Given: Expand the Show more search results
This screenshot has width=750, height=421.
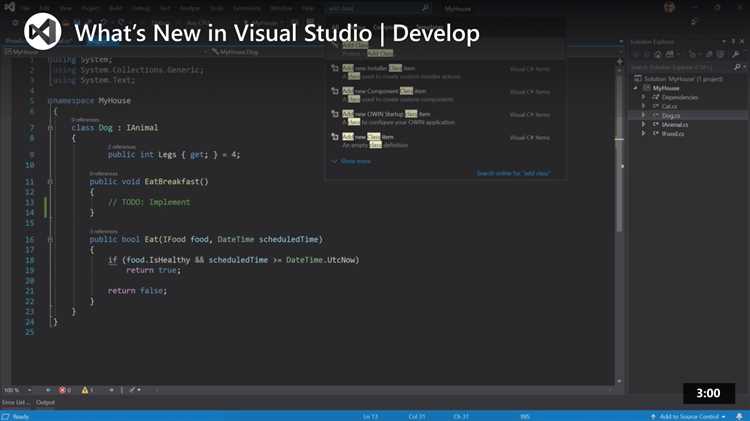Looking at the screenshot, I should click(355, 161).
